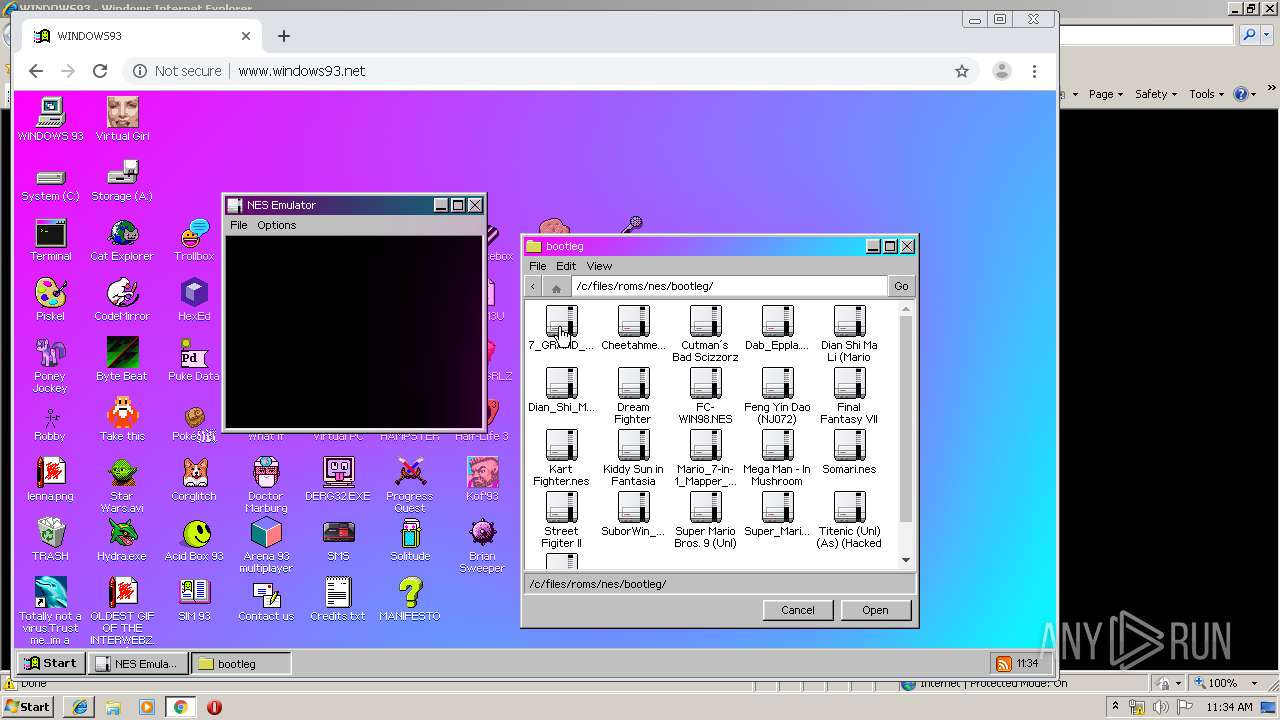Select FC-WIN98.NES file
Viewport: 1280px width, 720px height.
pos(705,397)
